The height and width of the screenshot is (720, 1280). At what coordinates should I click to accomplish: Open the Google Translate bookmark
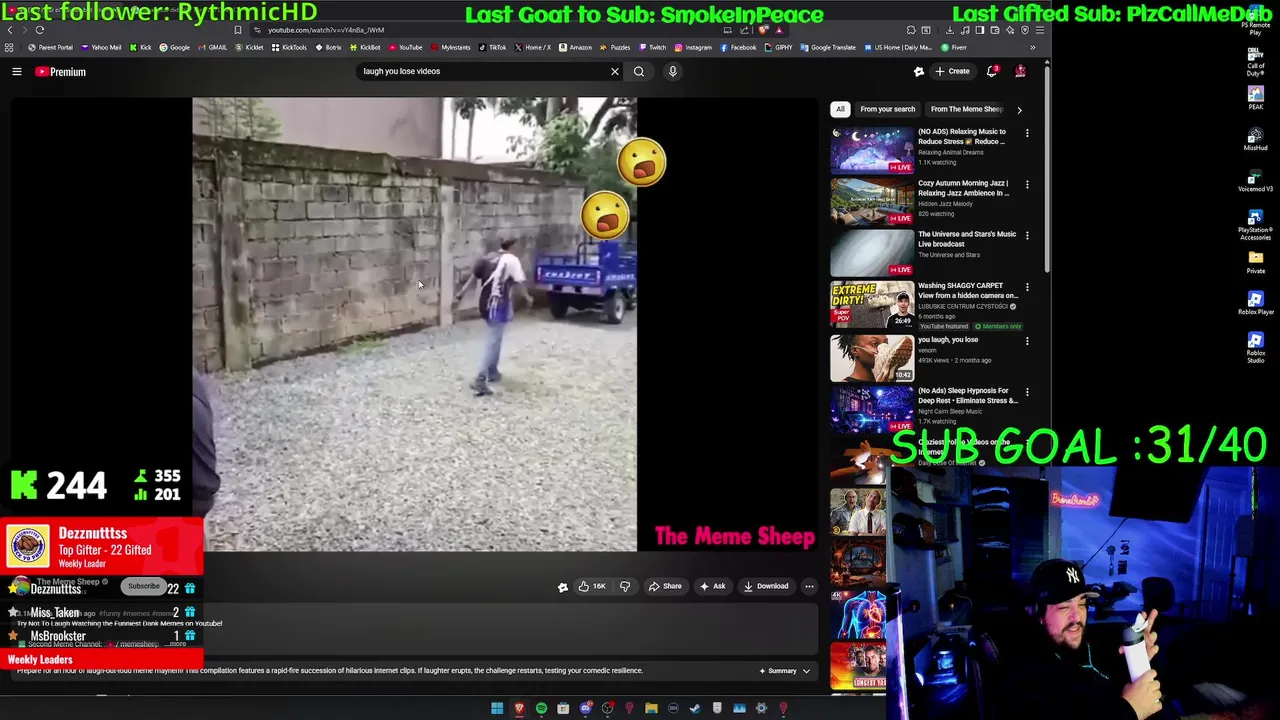click(x=828, y=47)
